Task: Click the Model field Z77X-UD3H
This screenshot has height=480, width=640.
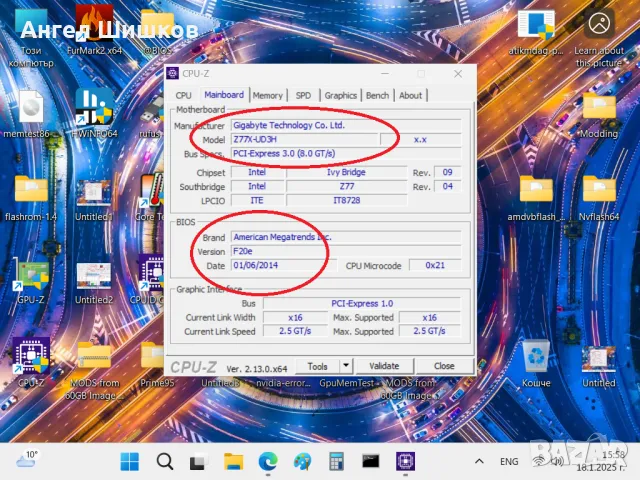Action: pyautogui.click(x=304, y=139)
